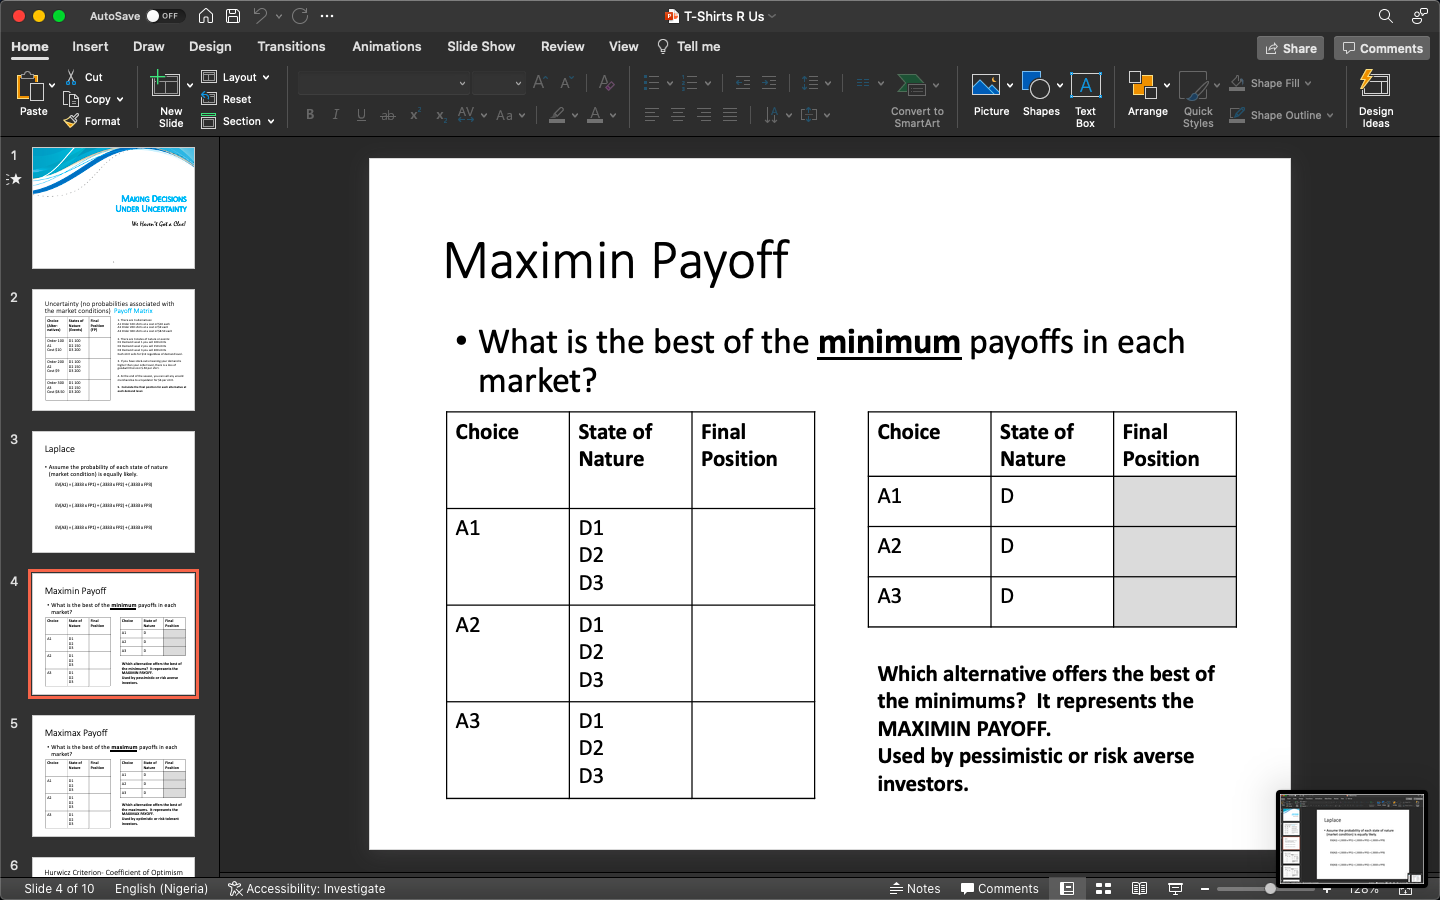
Task: Toggle Strikethrough formatting
Action: point(388,115)
